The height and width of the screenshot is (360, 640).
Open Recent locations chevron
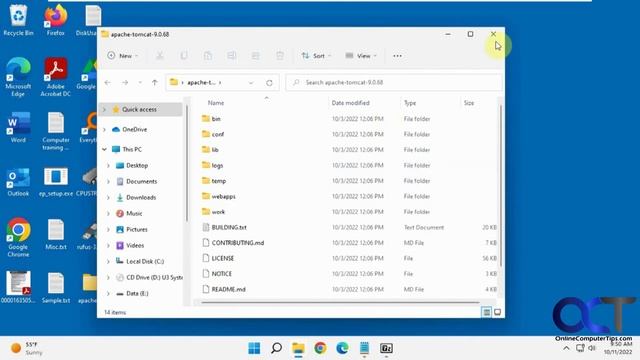coord(140,82)
